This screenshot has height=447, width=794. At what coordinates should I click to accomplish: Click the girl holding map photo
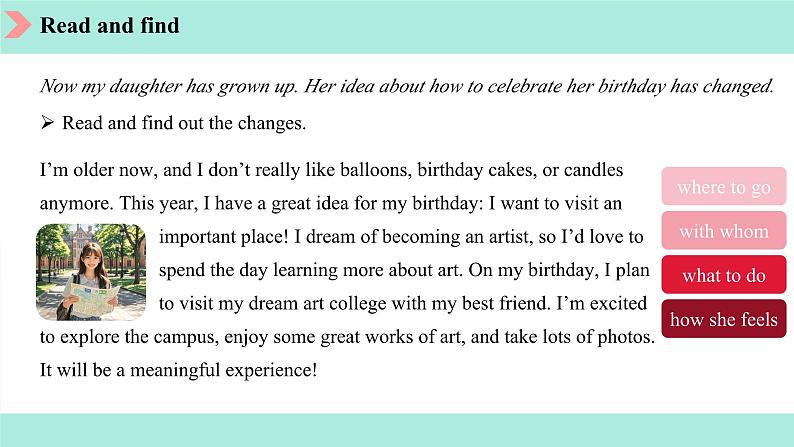point(91,272)
